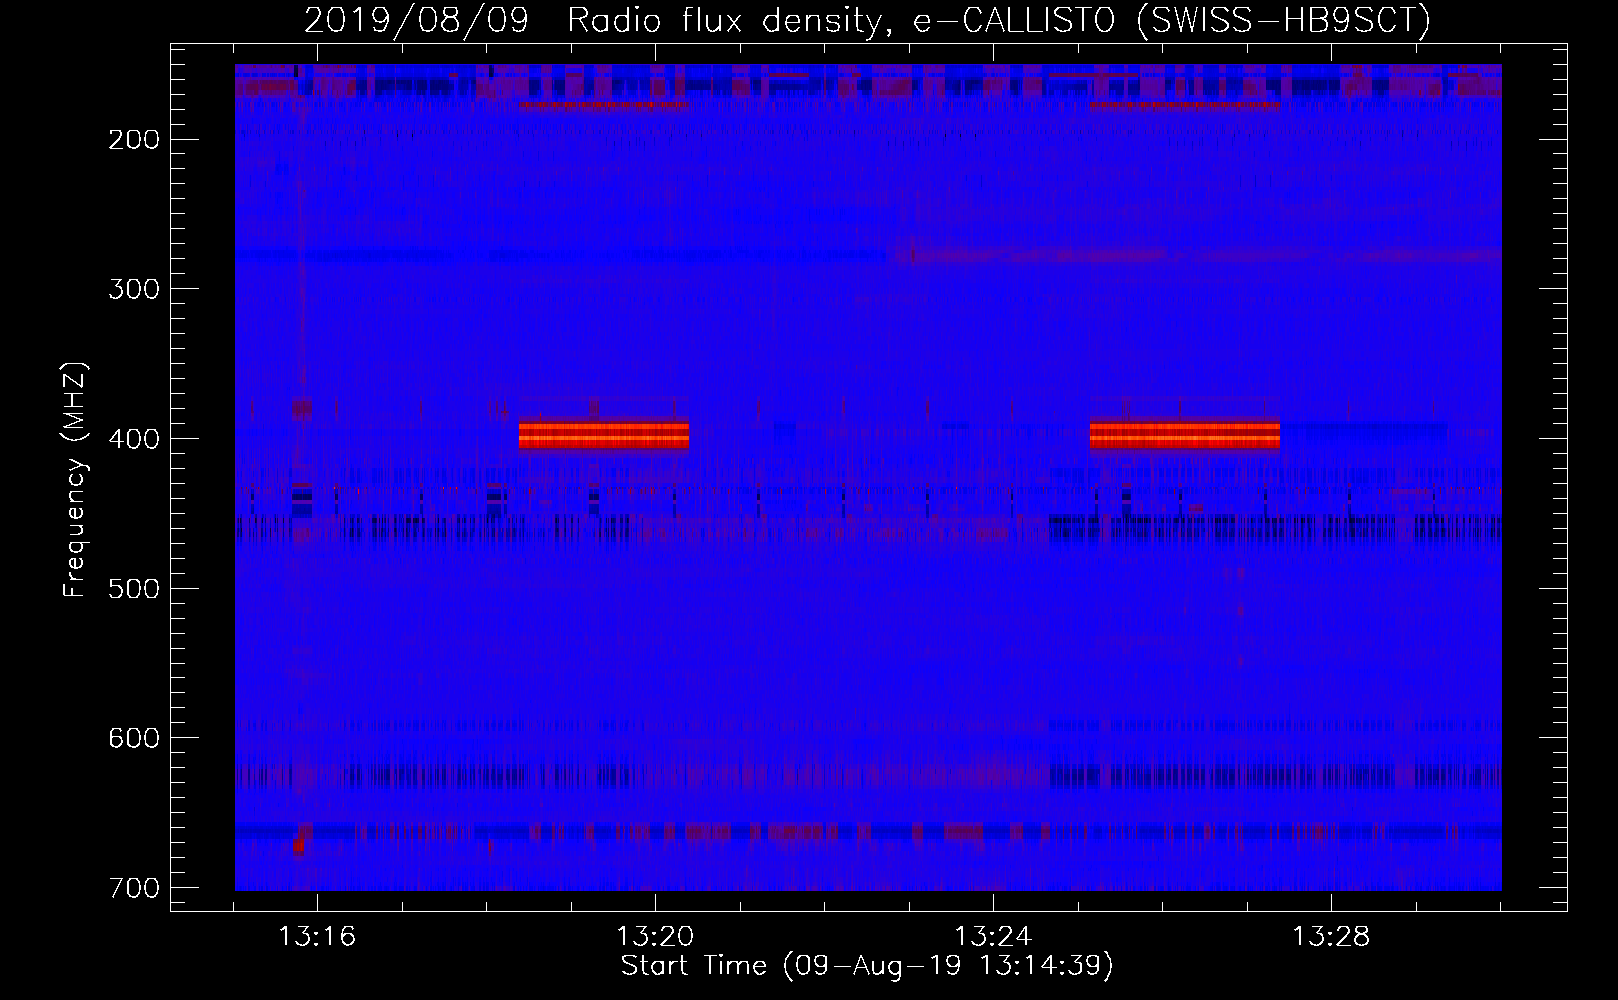Click the 'Start Time (09-Aug-19 13:14:39)' axis label
The height and width of the screenshot is (1000, 1618).
867,966
